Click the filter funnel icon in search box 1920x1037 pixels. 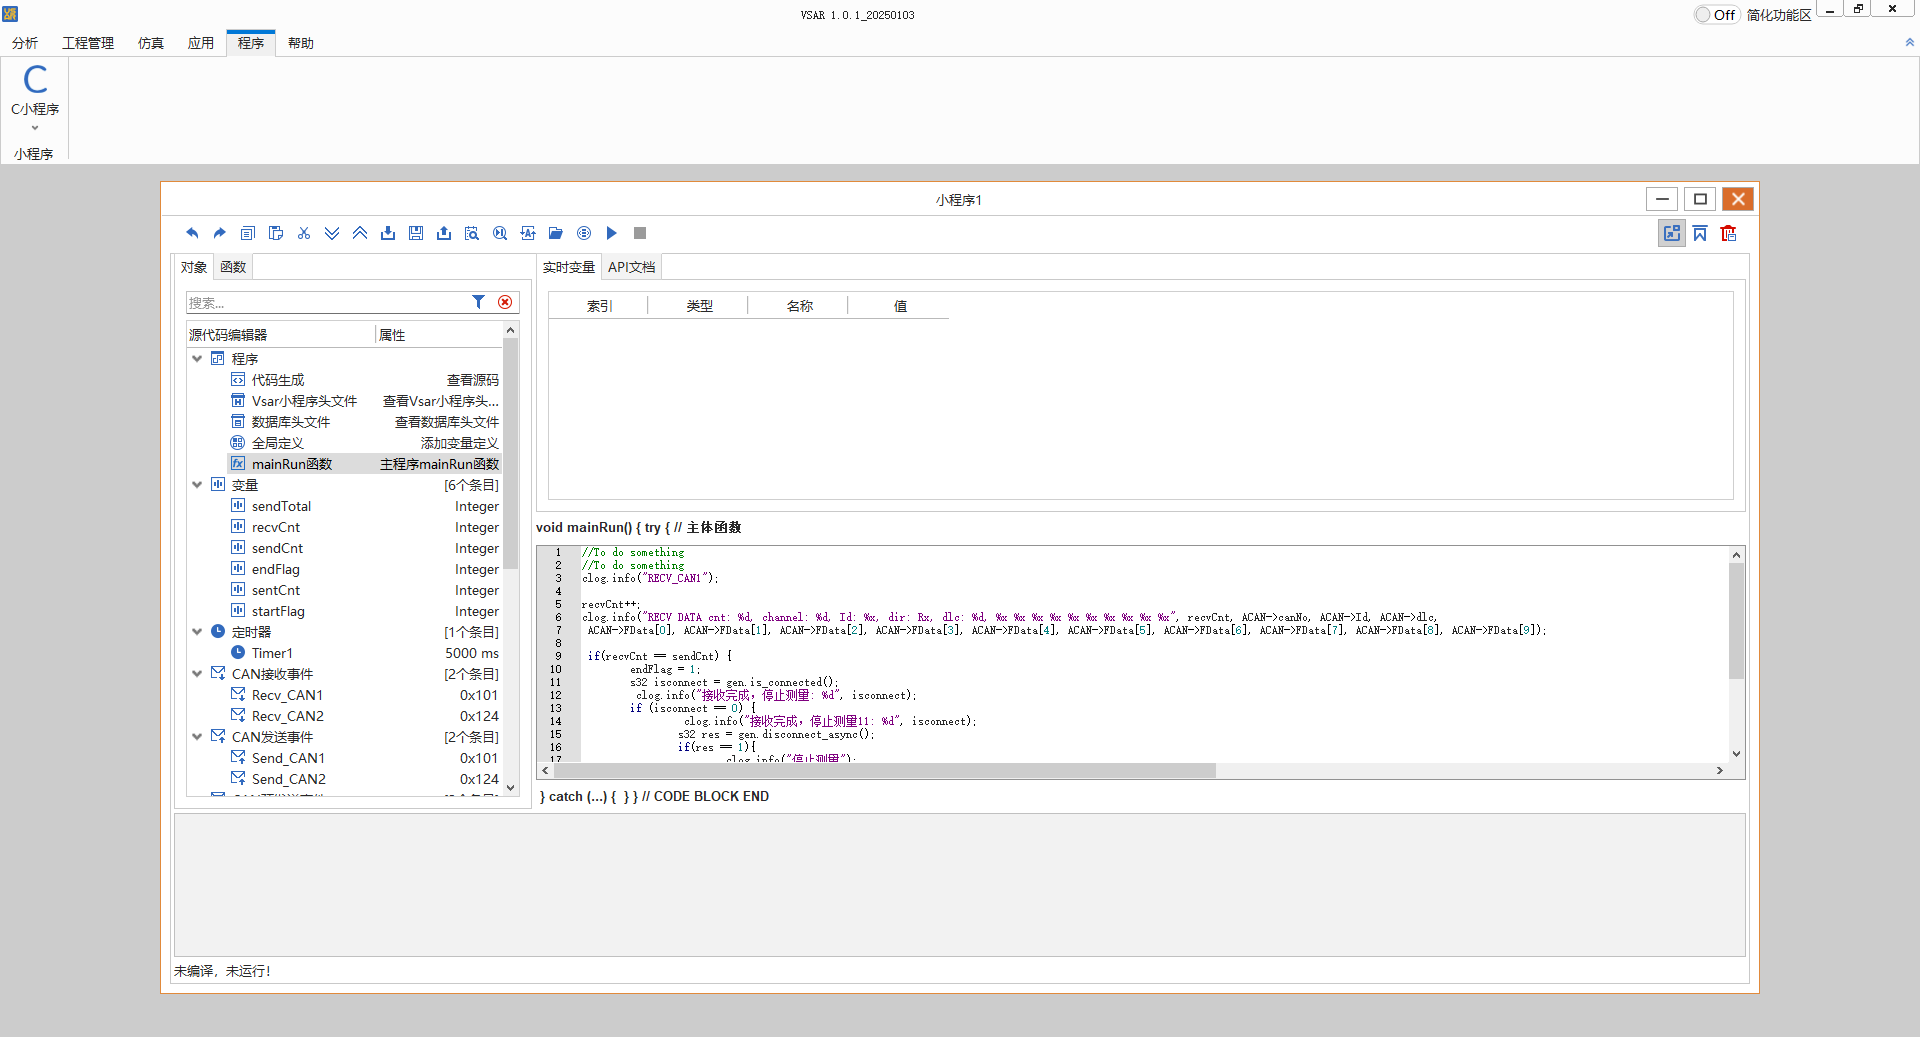pos(479,302)
